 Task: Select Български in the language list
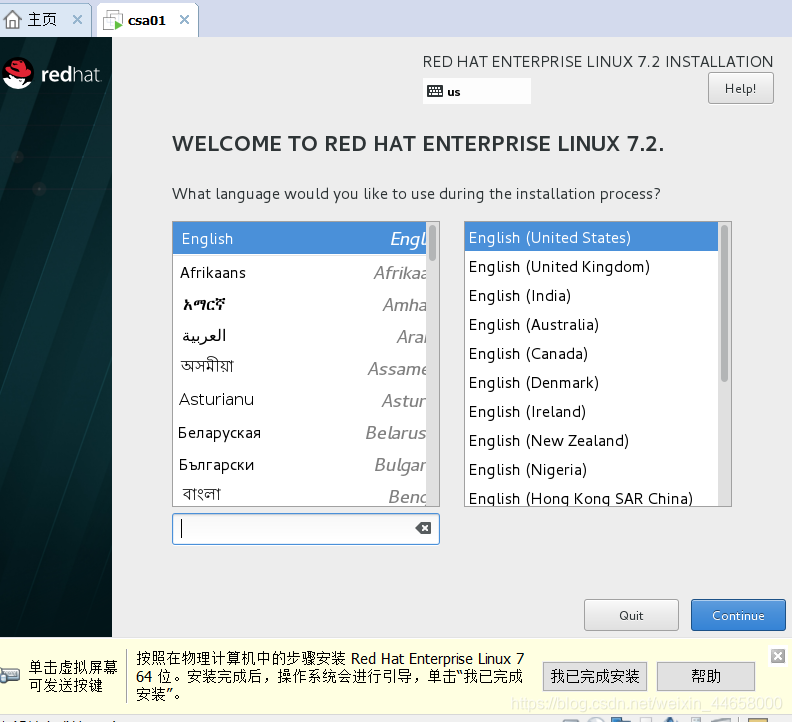click(300, 465)
